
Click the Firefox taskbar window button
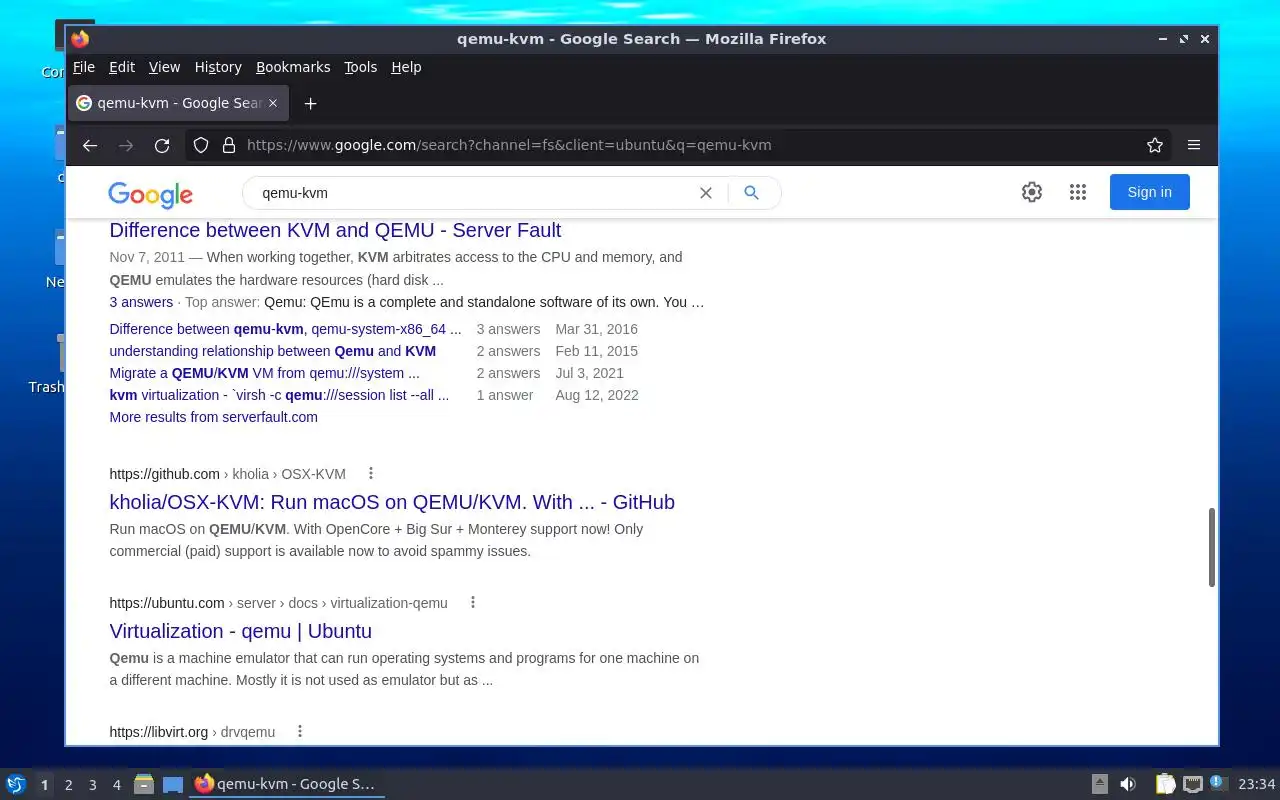pyautogui.click(x=286, y=784)
